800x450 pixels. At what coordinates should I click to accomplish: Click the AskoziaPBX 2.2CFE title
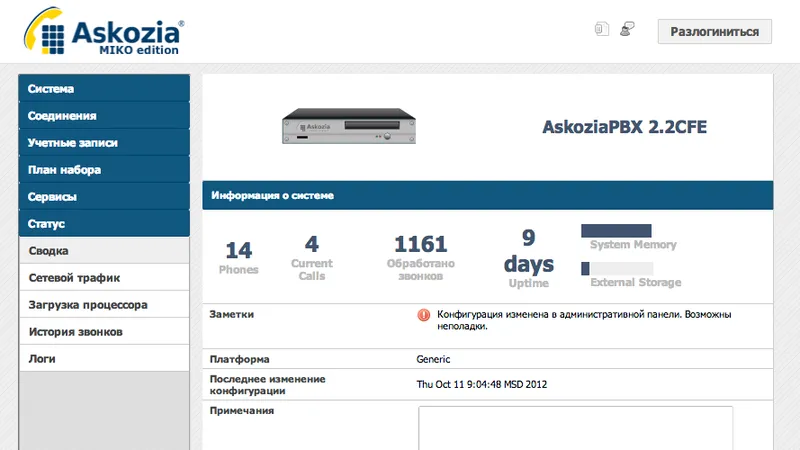click(x=624, y=127)
